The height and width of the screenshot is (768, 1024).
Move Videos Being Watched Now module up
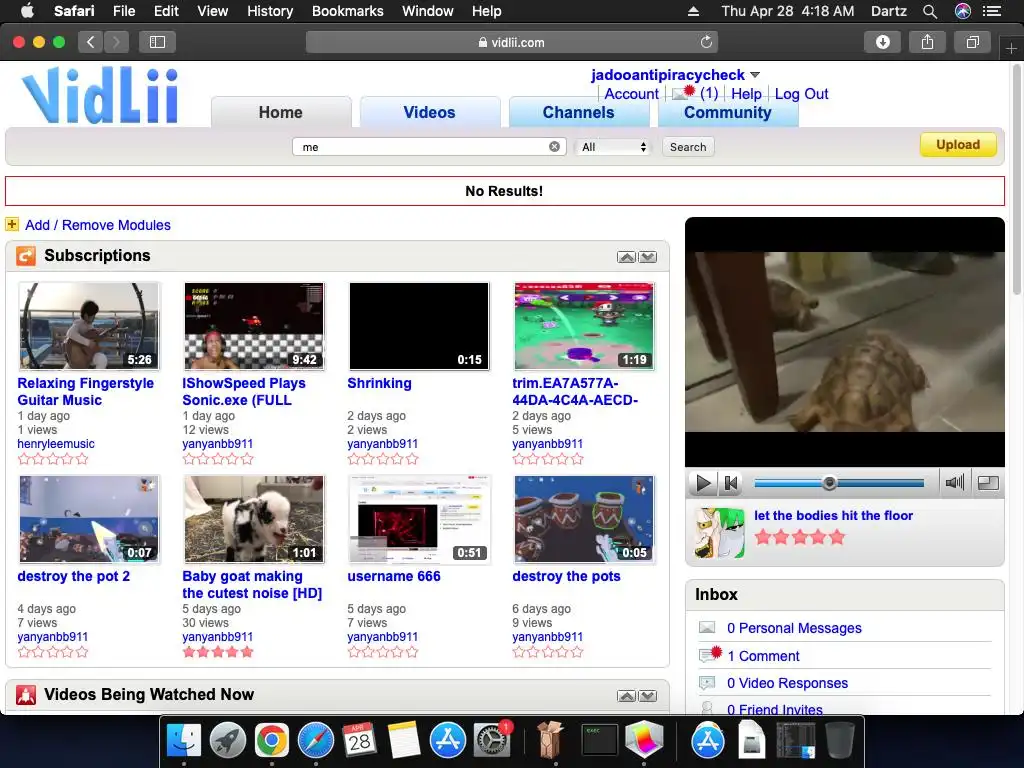click(626, 696)
